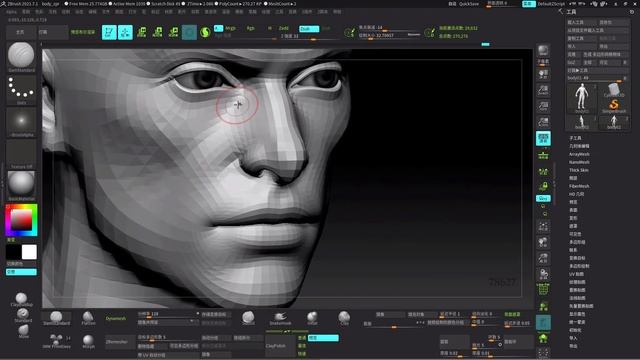640x360 pixels.
Task: Select the Scale transform icon
Action: (158, 32)
